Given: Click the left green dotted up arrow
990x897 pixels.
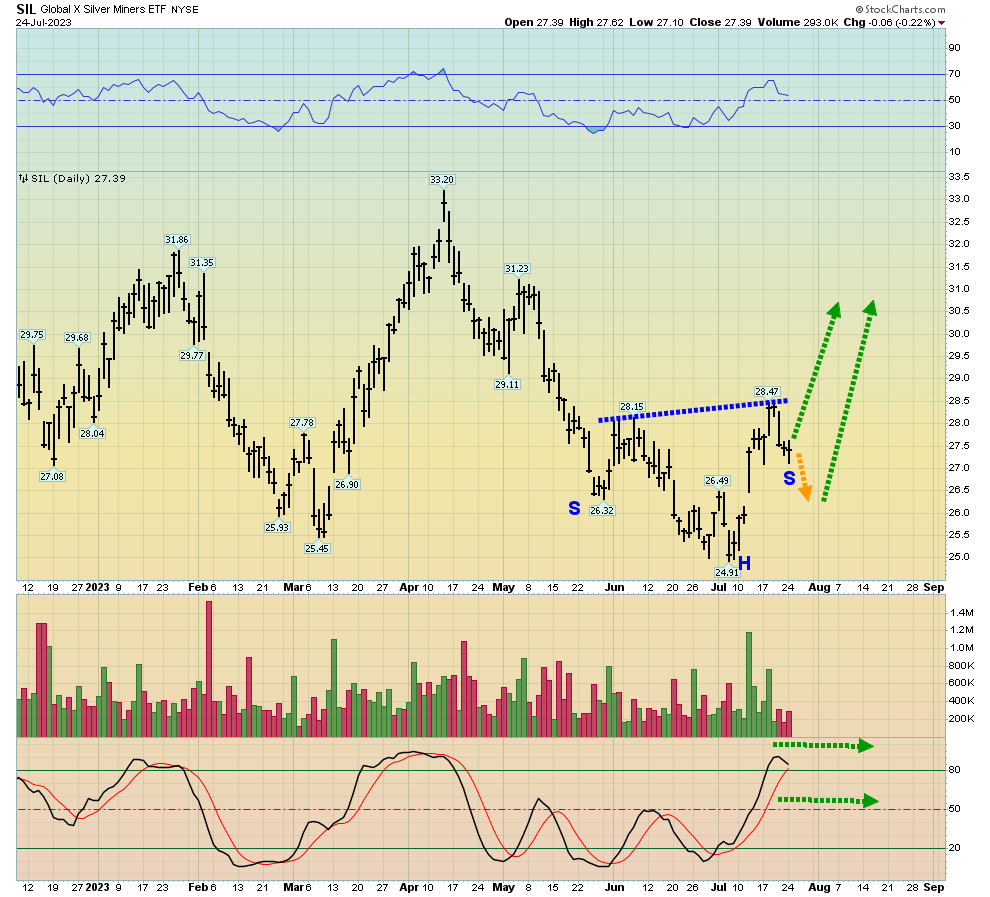Looking at the screenshot, I should click(x=816, y=371).
